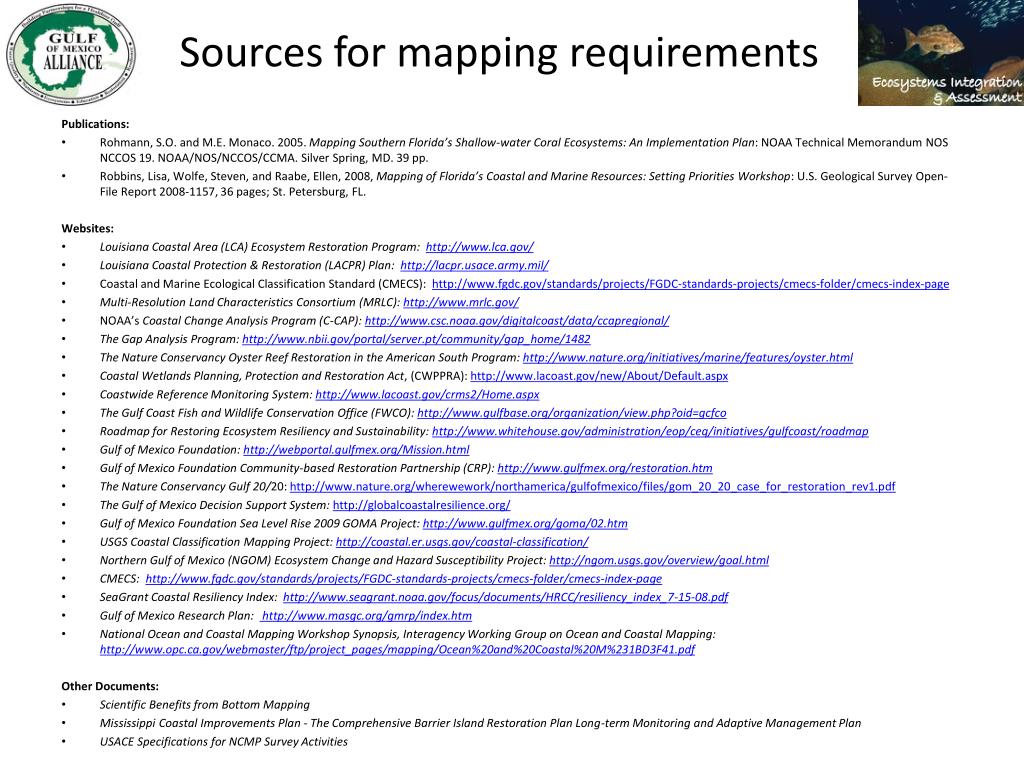Click the 'Publications:' heading

(x=95, y=124)
